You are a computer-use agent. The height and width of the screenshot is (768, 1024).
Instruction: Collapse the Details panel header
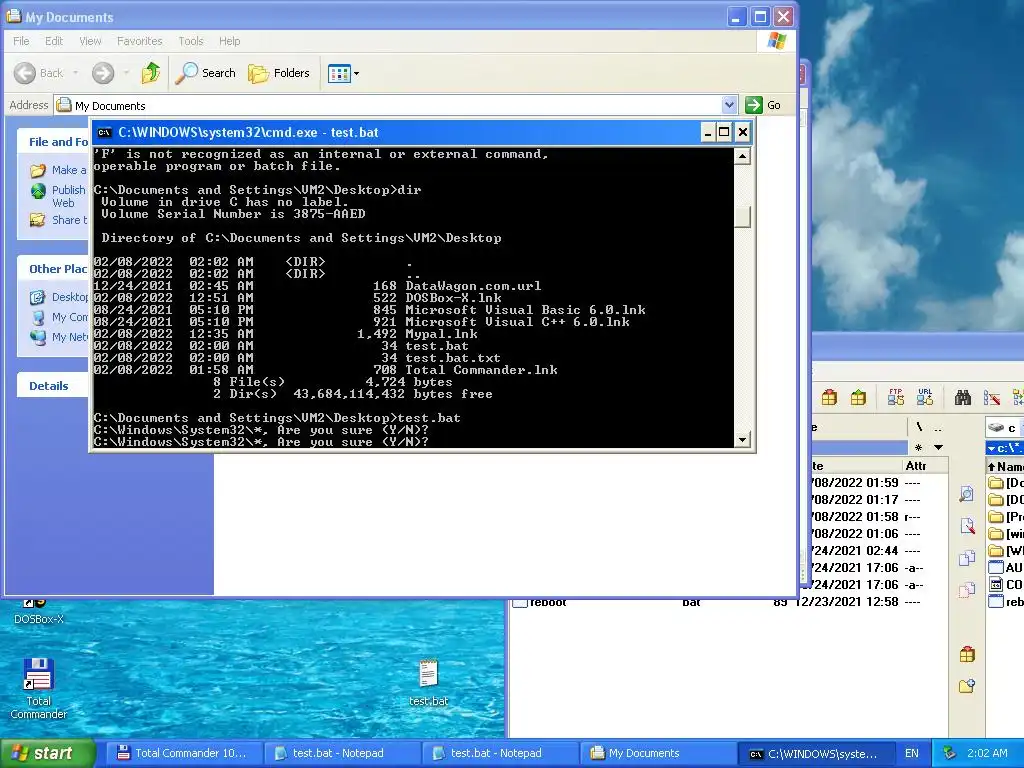coord(52,385)
